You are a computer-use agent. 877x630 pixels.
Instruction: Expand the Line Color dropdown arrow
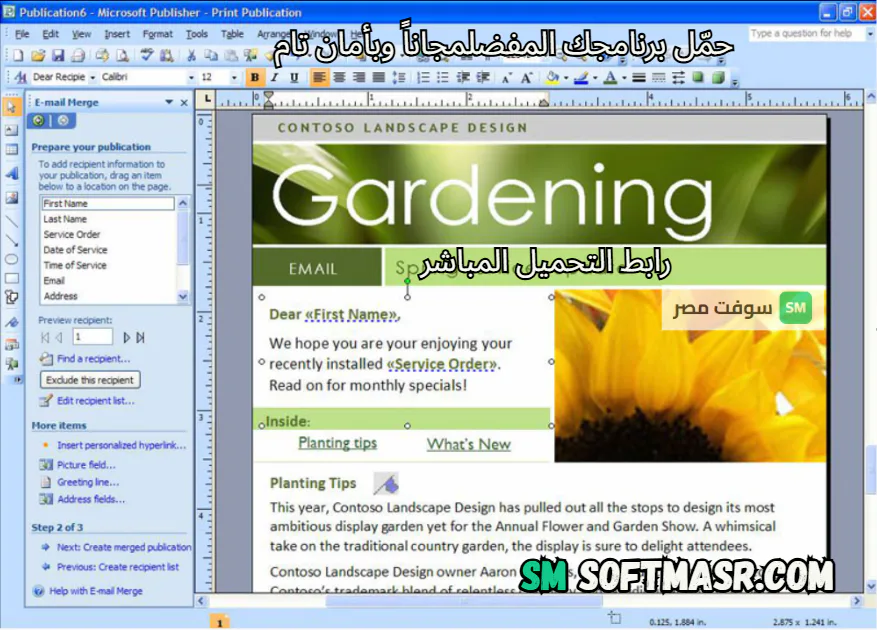coord(595,77)
